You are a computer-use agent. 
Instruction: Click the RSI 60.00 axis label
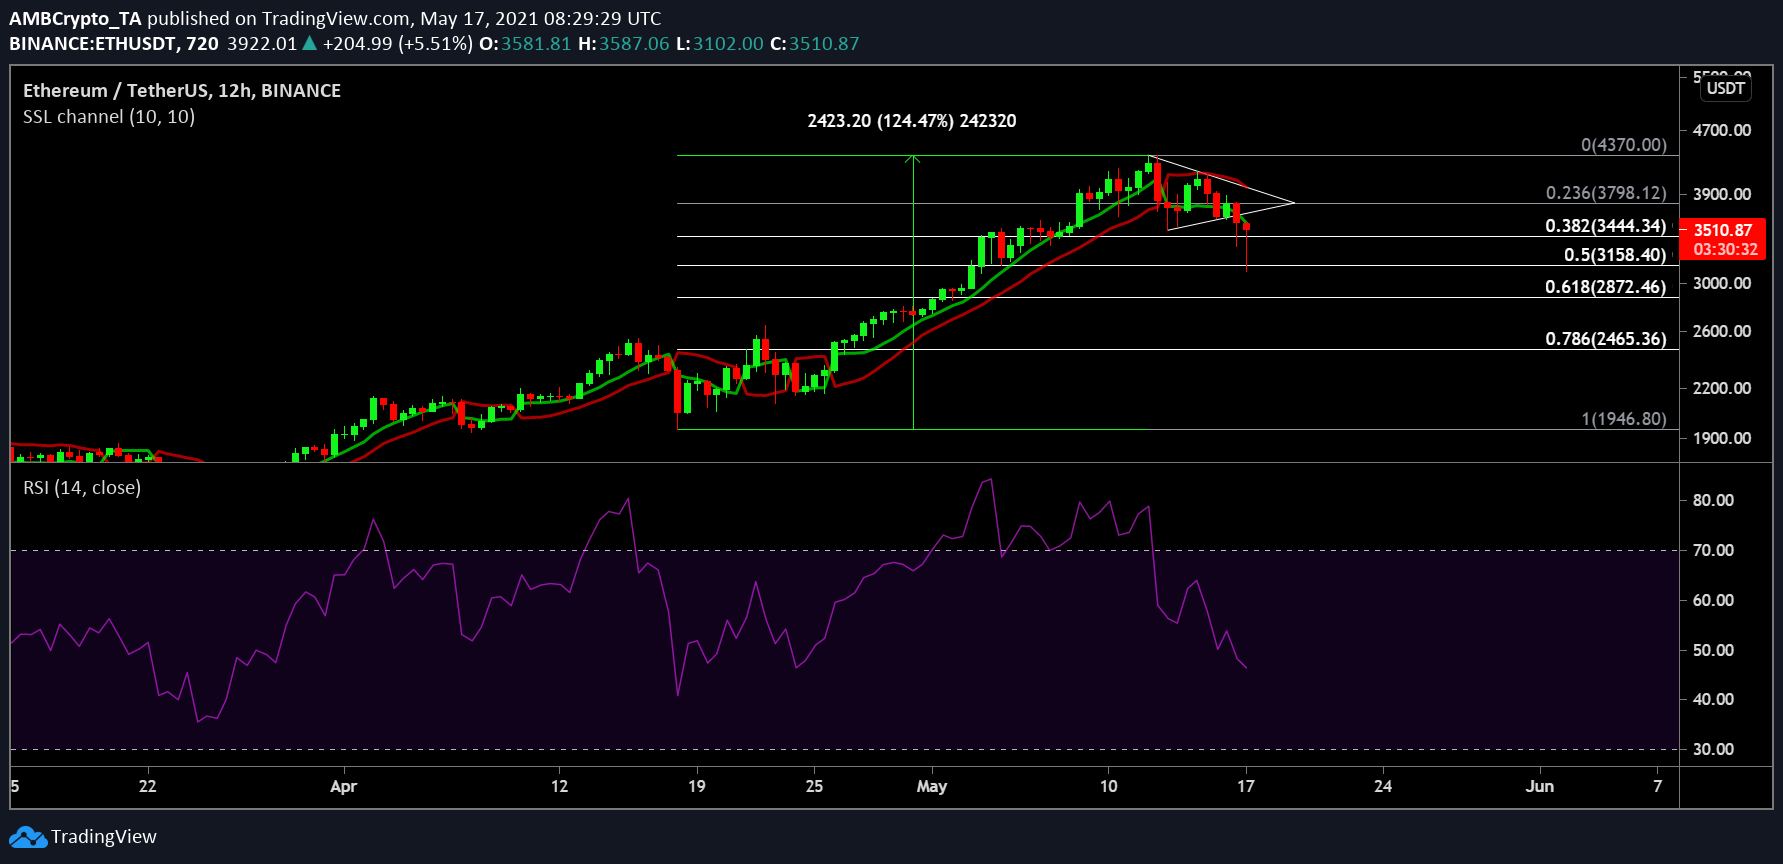click(x=1713, y=600)
